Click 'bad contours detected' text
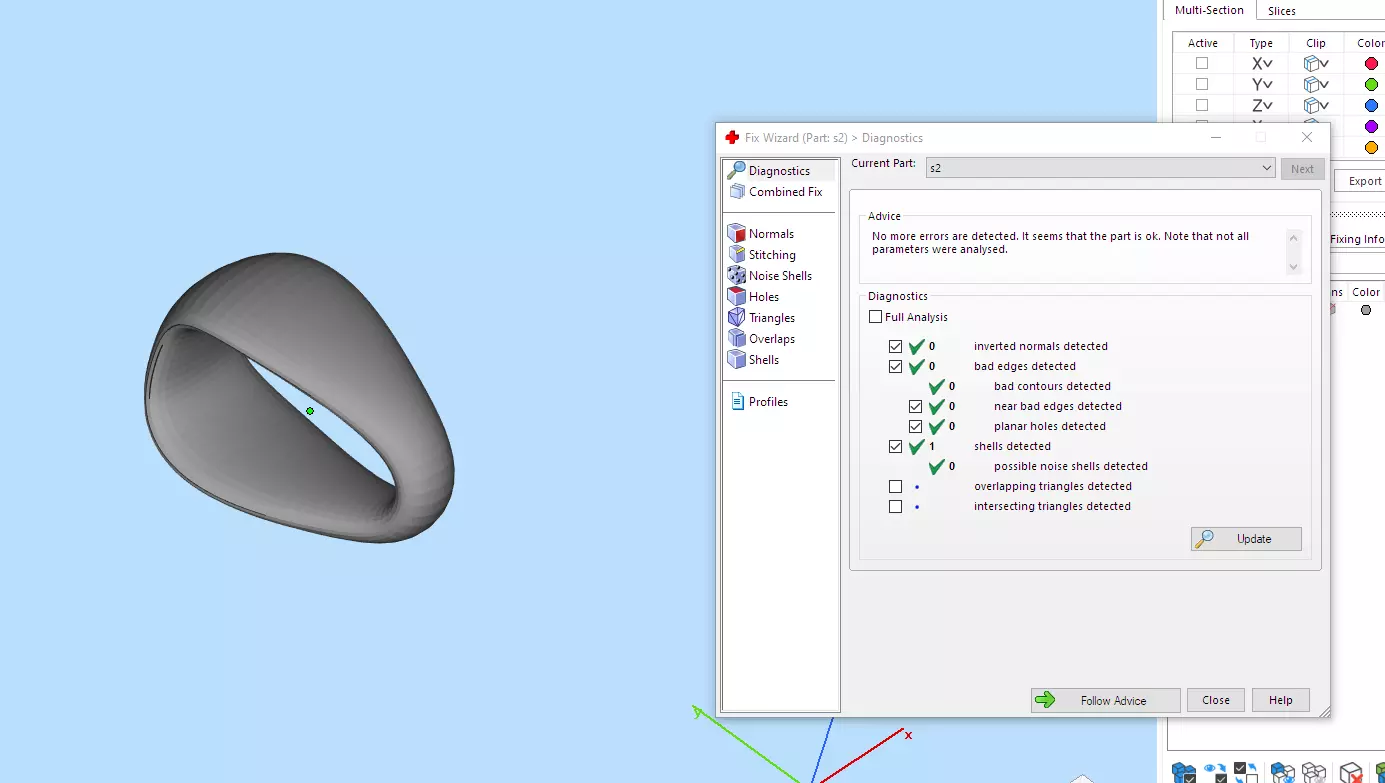This screenshot has width=1385, height=783. [1052, 386]
